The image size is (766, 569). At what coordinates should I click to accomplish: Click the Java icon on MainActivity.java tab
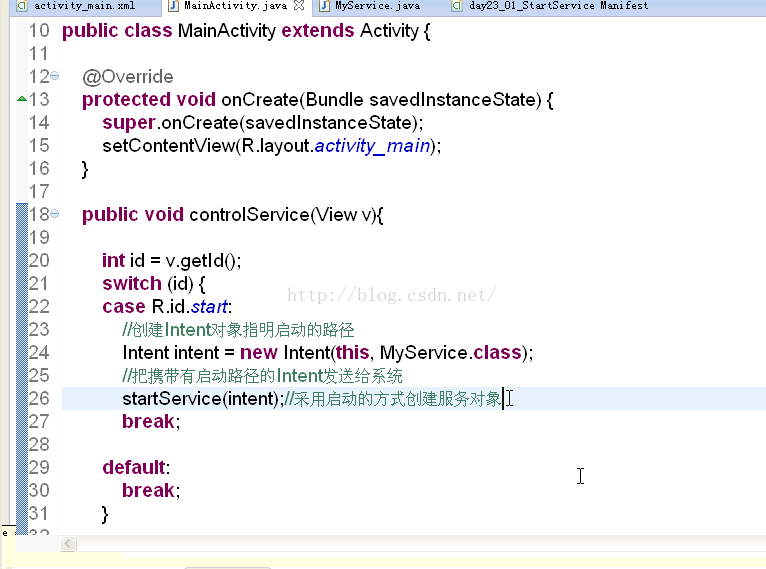(x=173, y=6)
